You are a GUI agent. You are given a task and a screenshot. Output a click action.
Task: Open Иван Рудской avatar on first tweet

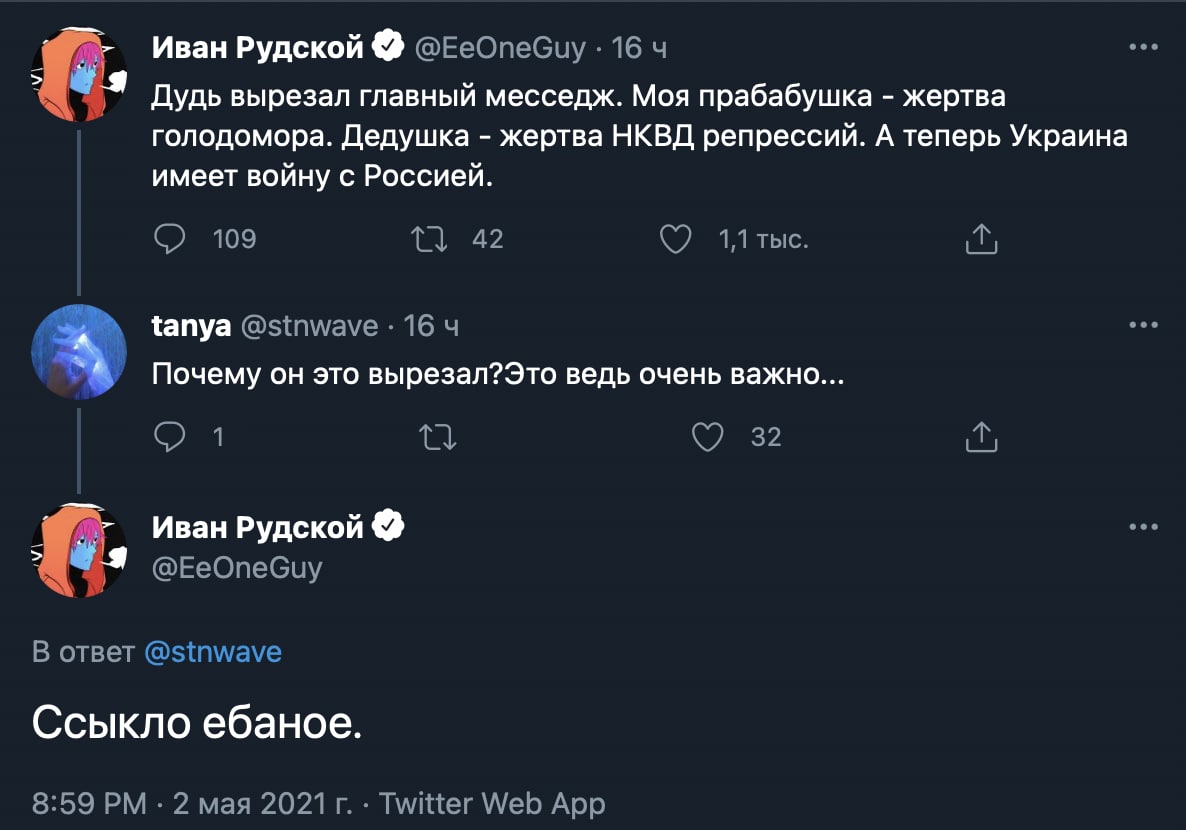[79, 74]
